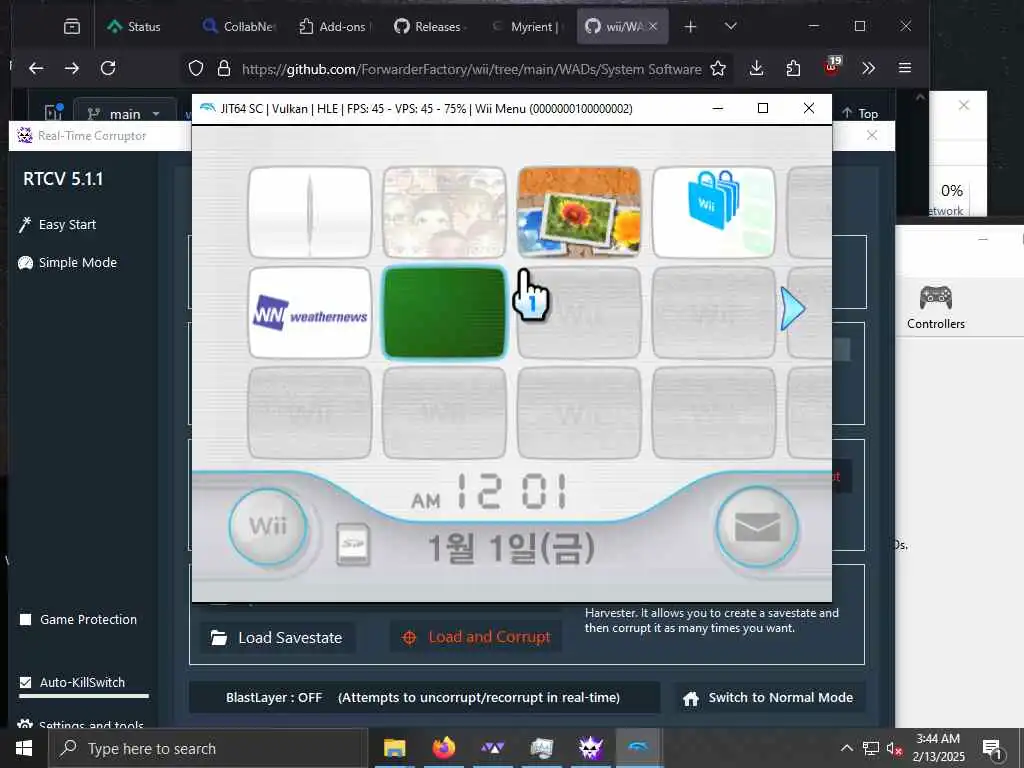The height and width of the screenshot is (768, 1024).
Task: Expand the list all tabs dropdown
Action: [x=731, y=27]
